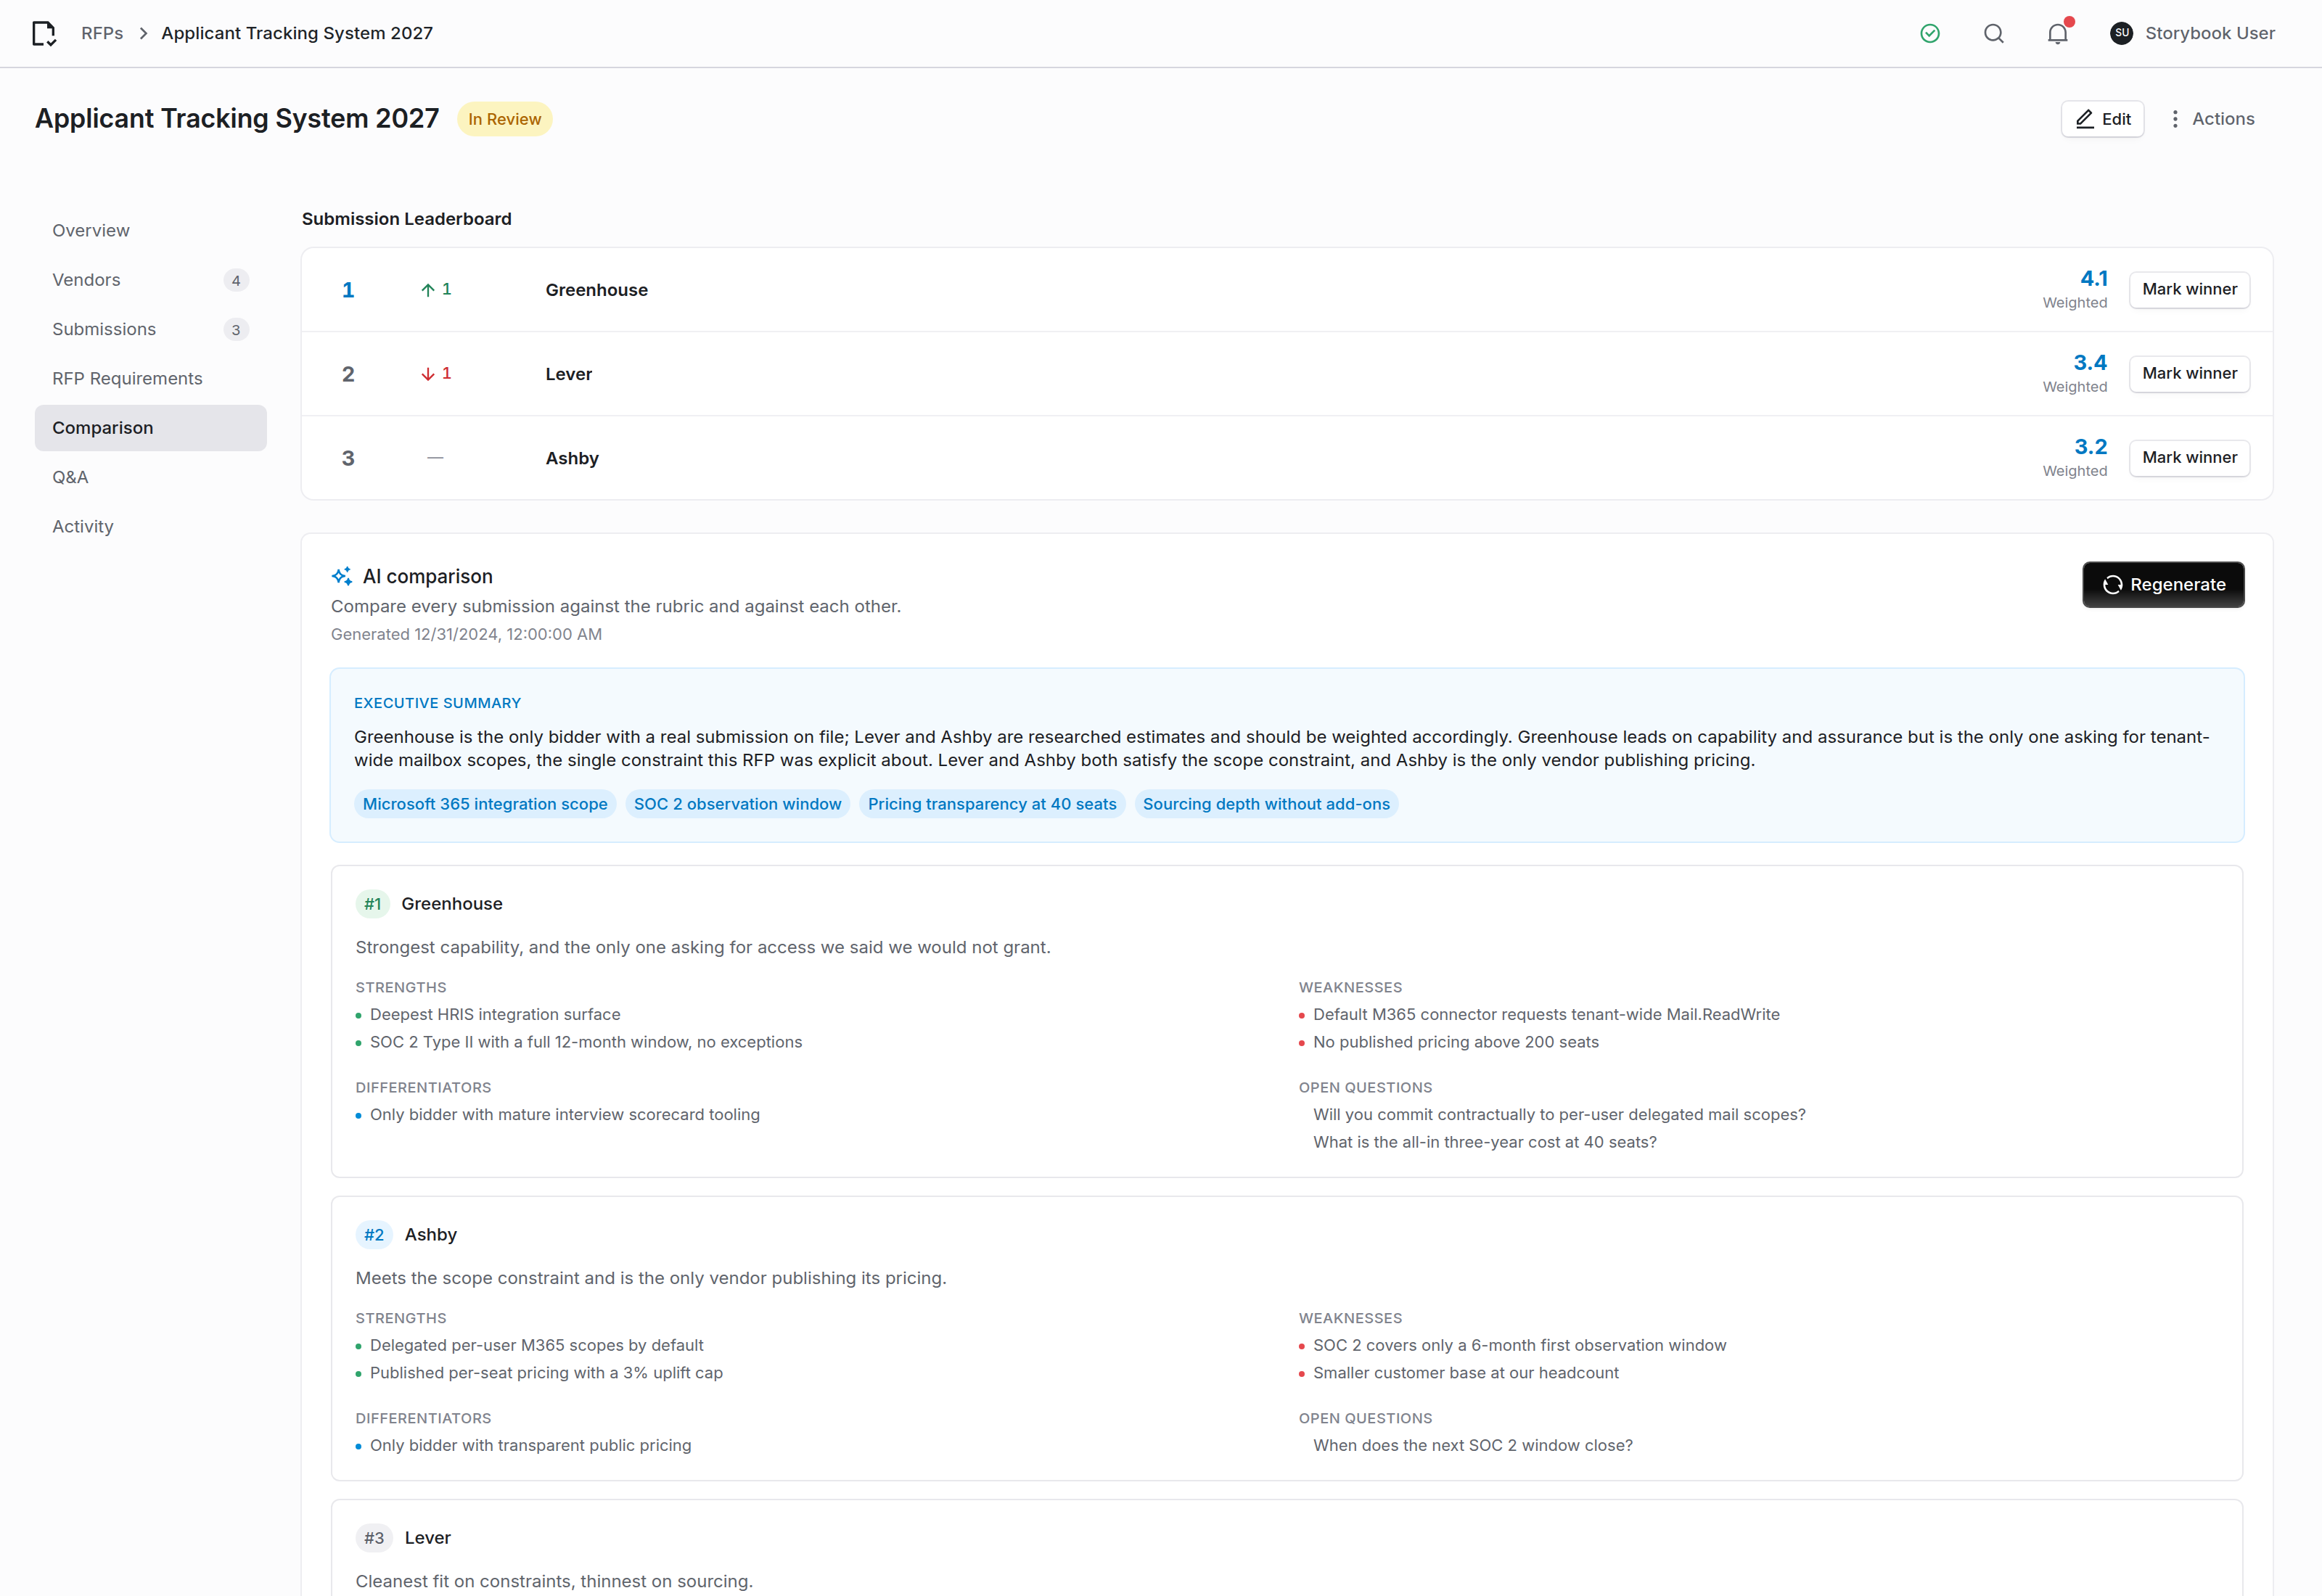Click Pricing transparency at 40 seats tag
This screenshot has width=2322, height=1596.
point(992,804)
